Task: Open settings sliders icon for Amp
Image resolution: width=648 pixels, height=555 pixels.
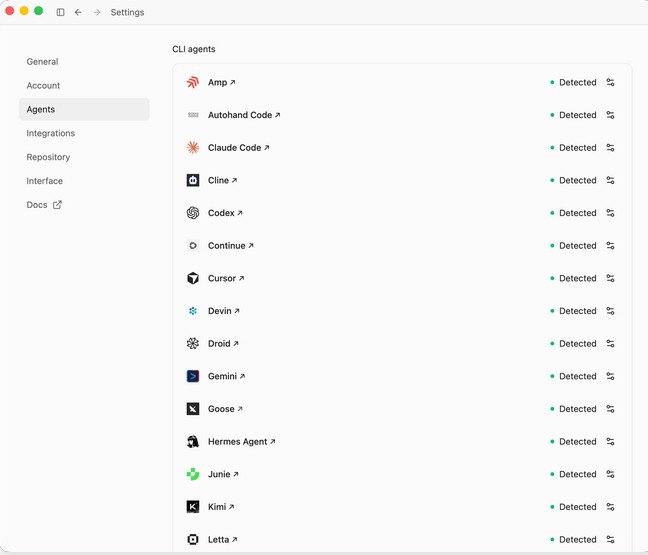Action: click(x=610, y=82)
